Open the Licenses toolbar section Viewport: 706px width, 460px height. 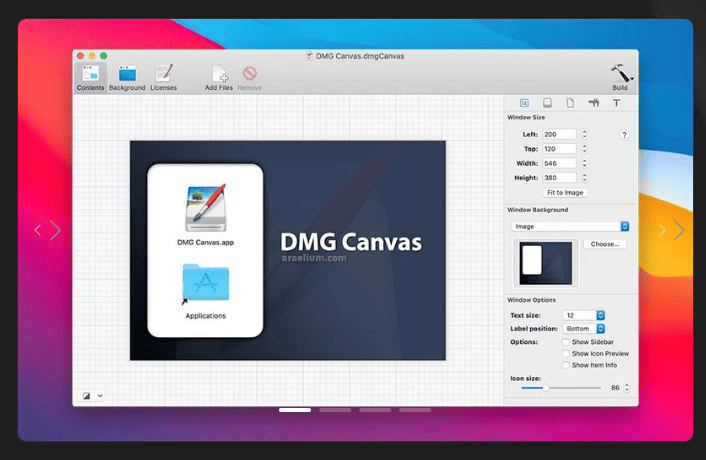(x=163, y=78)
